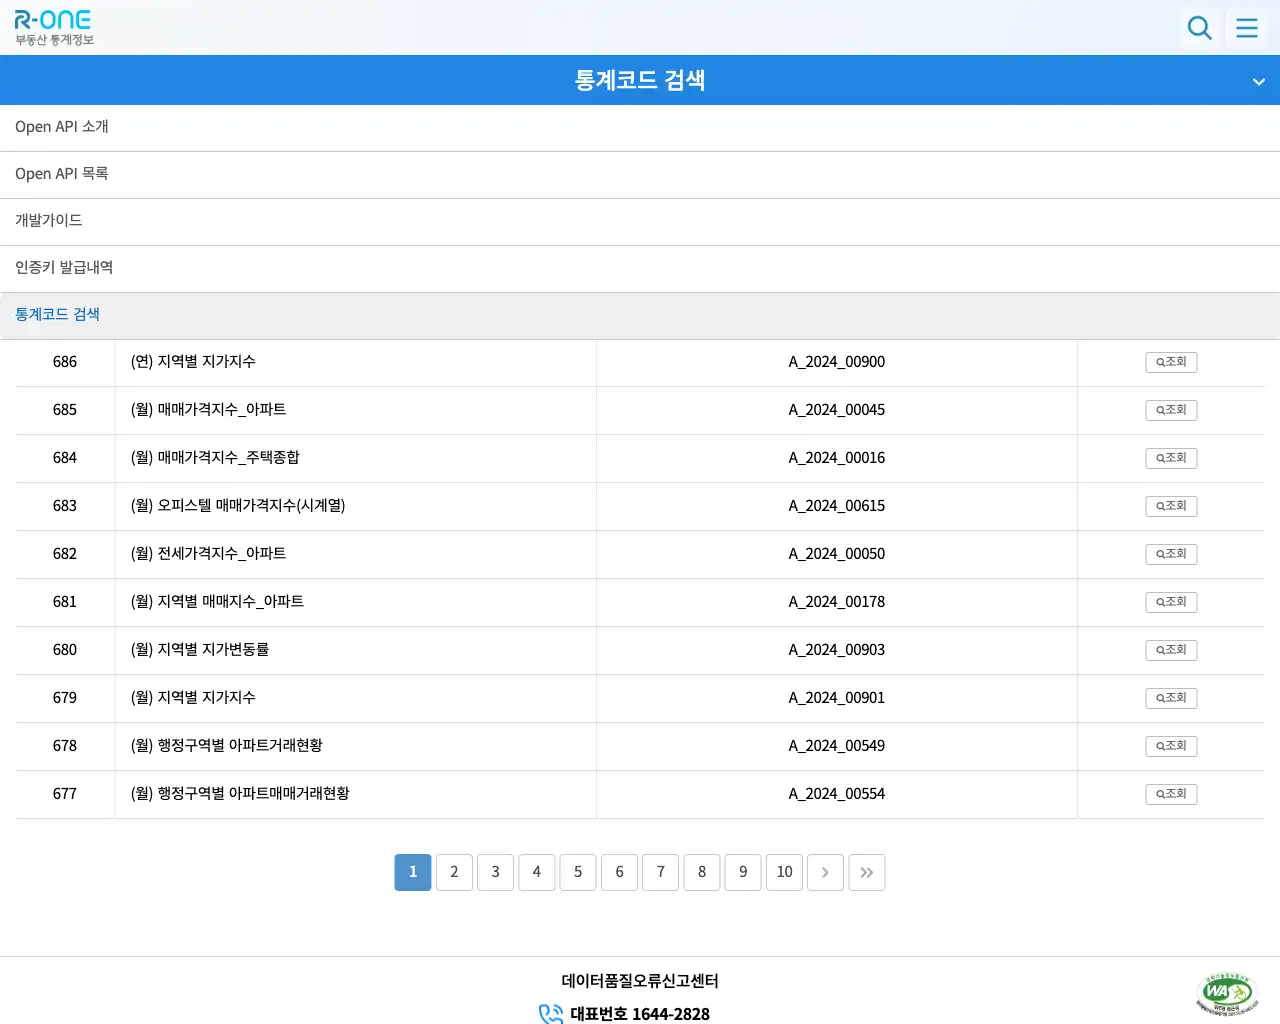Open 인증키 발급내역 menu item
The width and height of the screenshot is (1280, 1024).
(x=640, y=269)
